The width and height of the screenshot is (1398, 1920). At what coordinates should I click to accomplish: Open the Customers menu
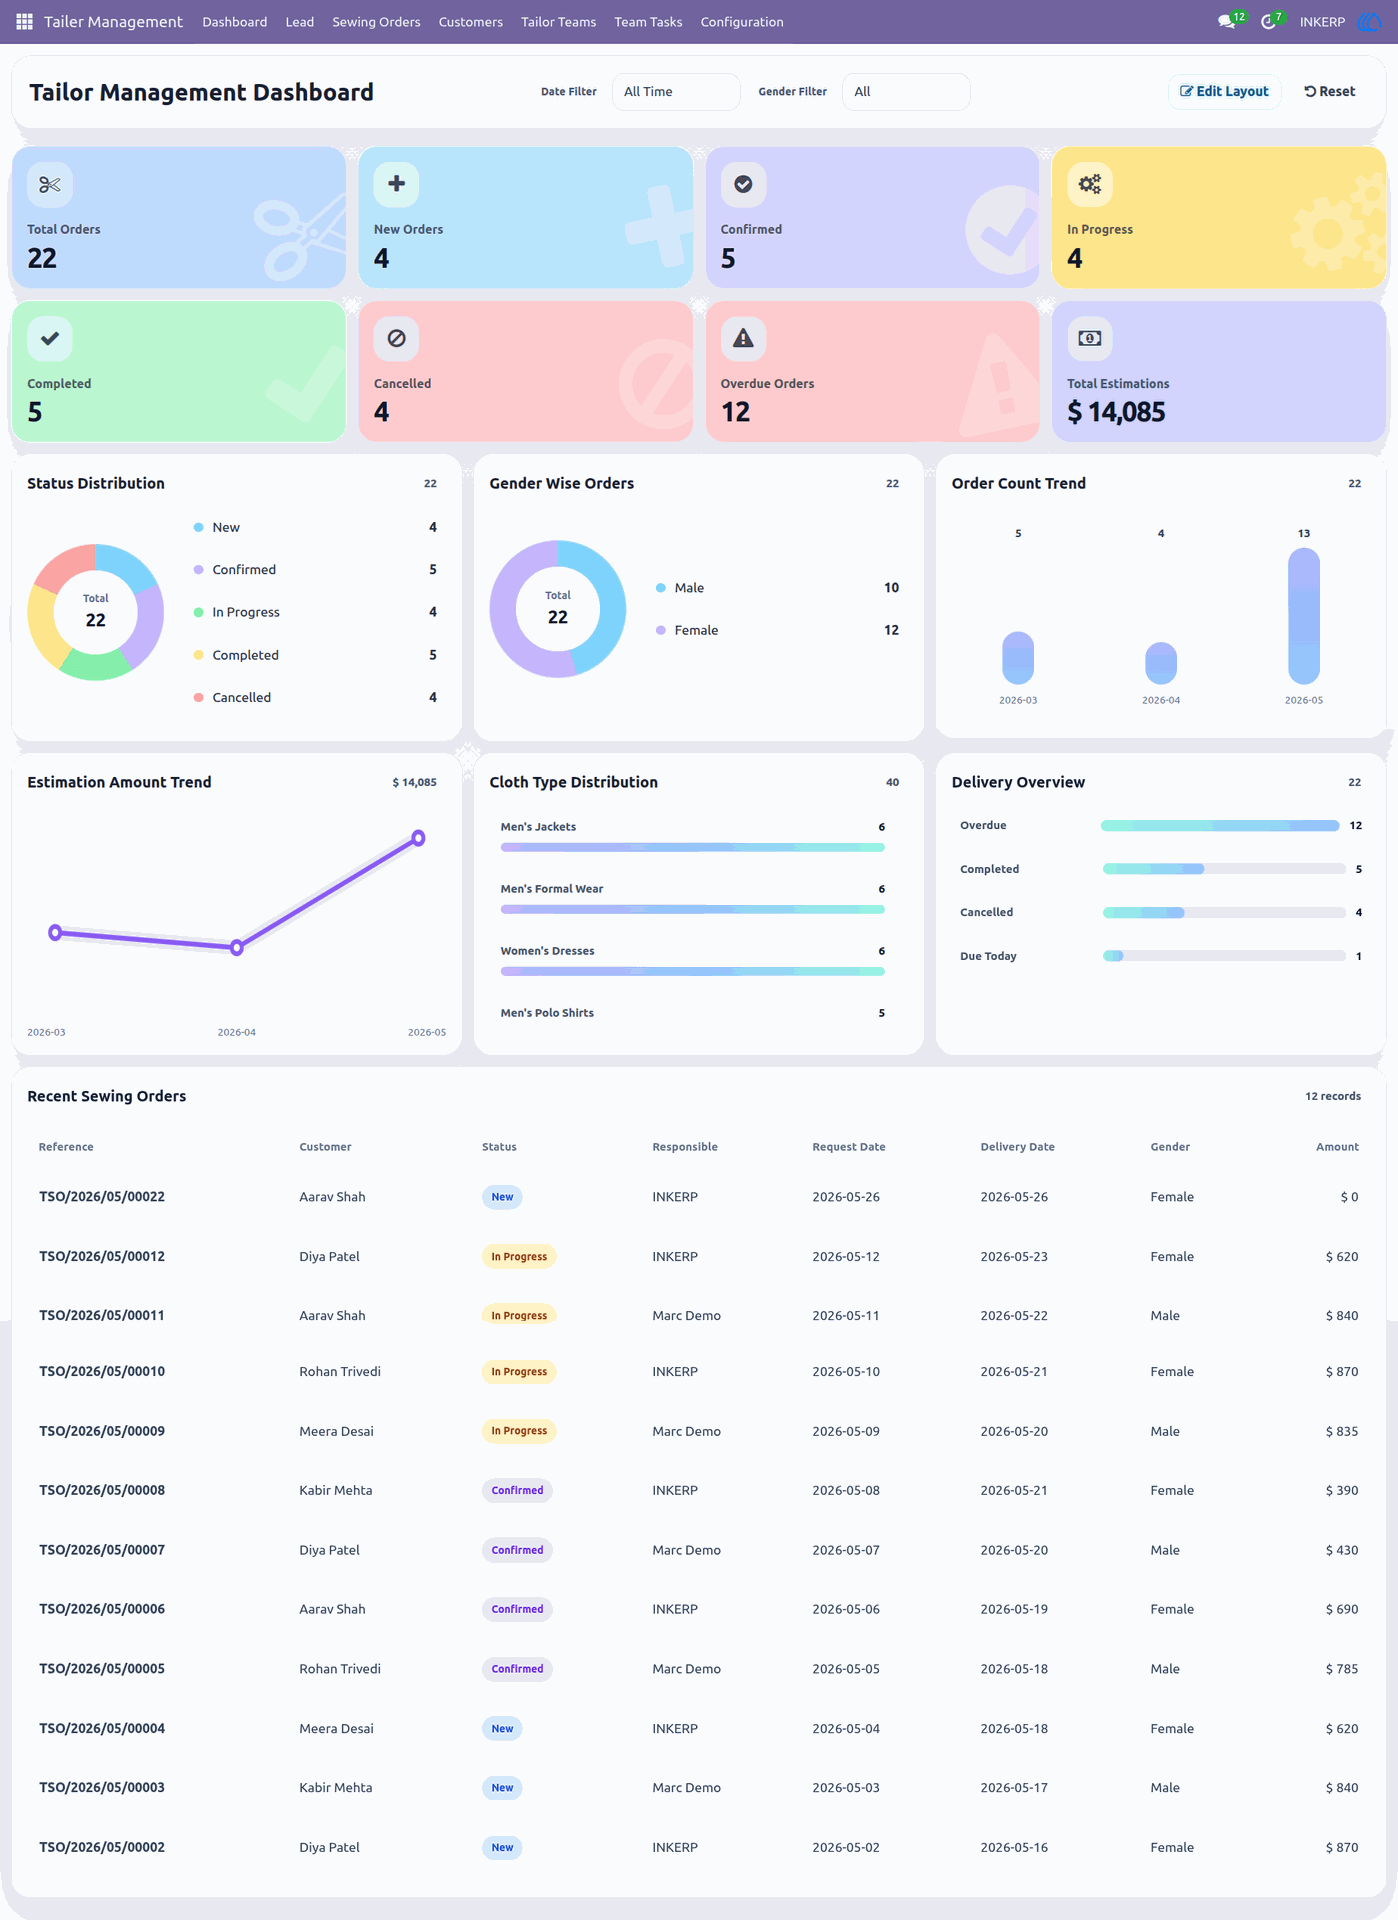471,22
